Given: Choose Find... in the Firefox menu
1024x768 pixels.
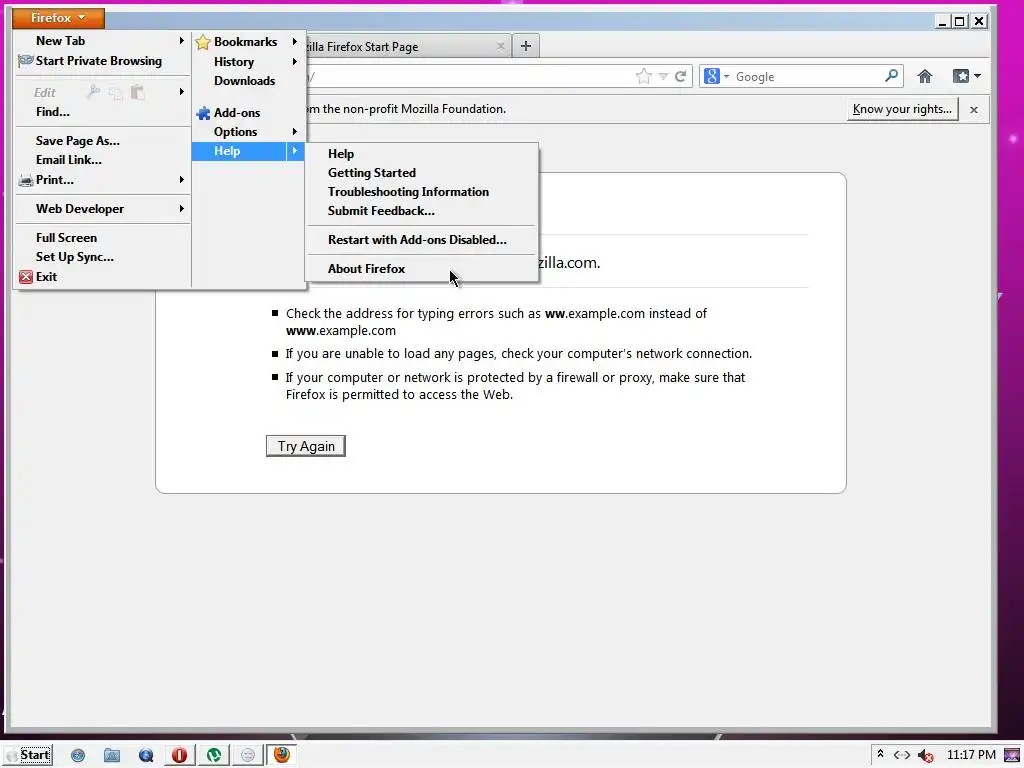Looking at the screenshot, I should 52,112.
